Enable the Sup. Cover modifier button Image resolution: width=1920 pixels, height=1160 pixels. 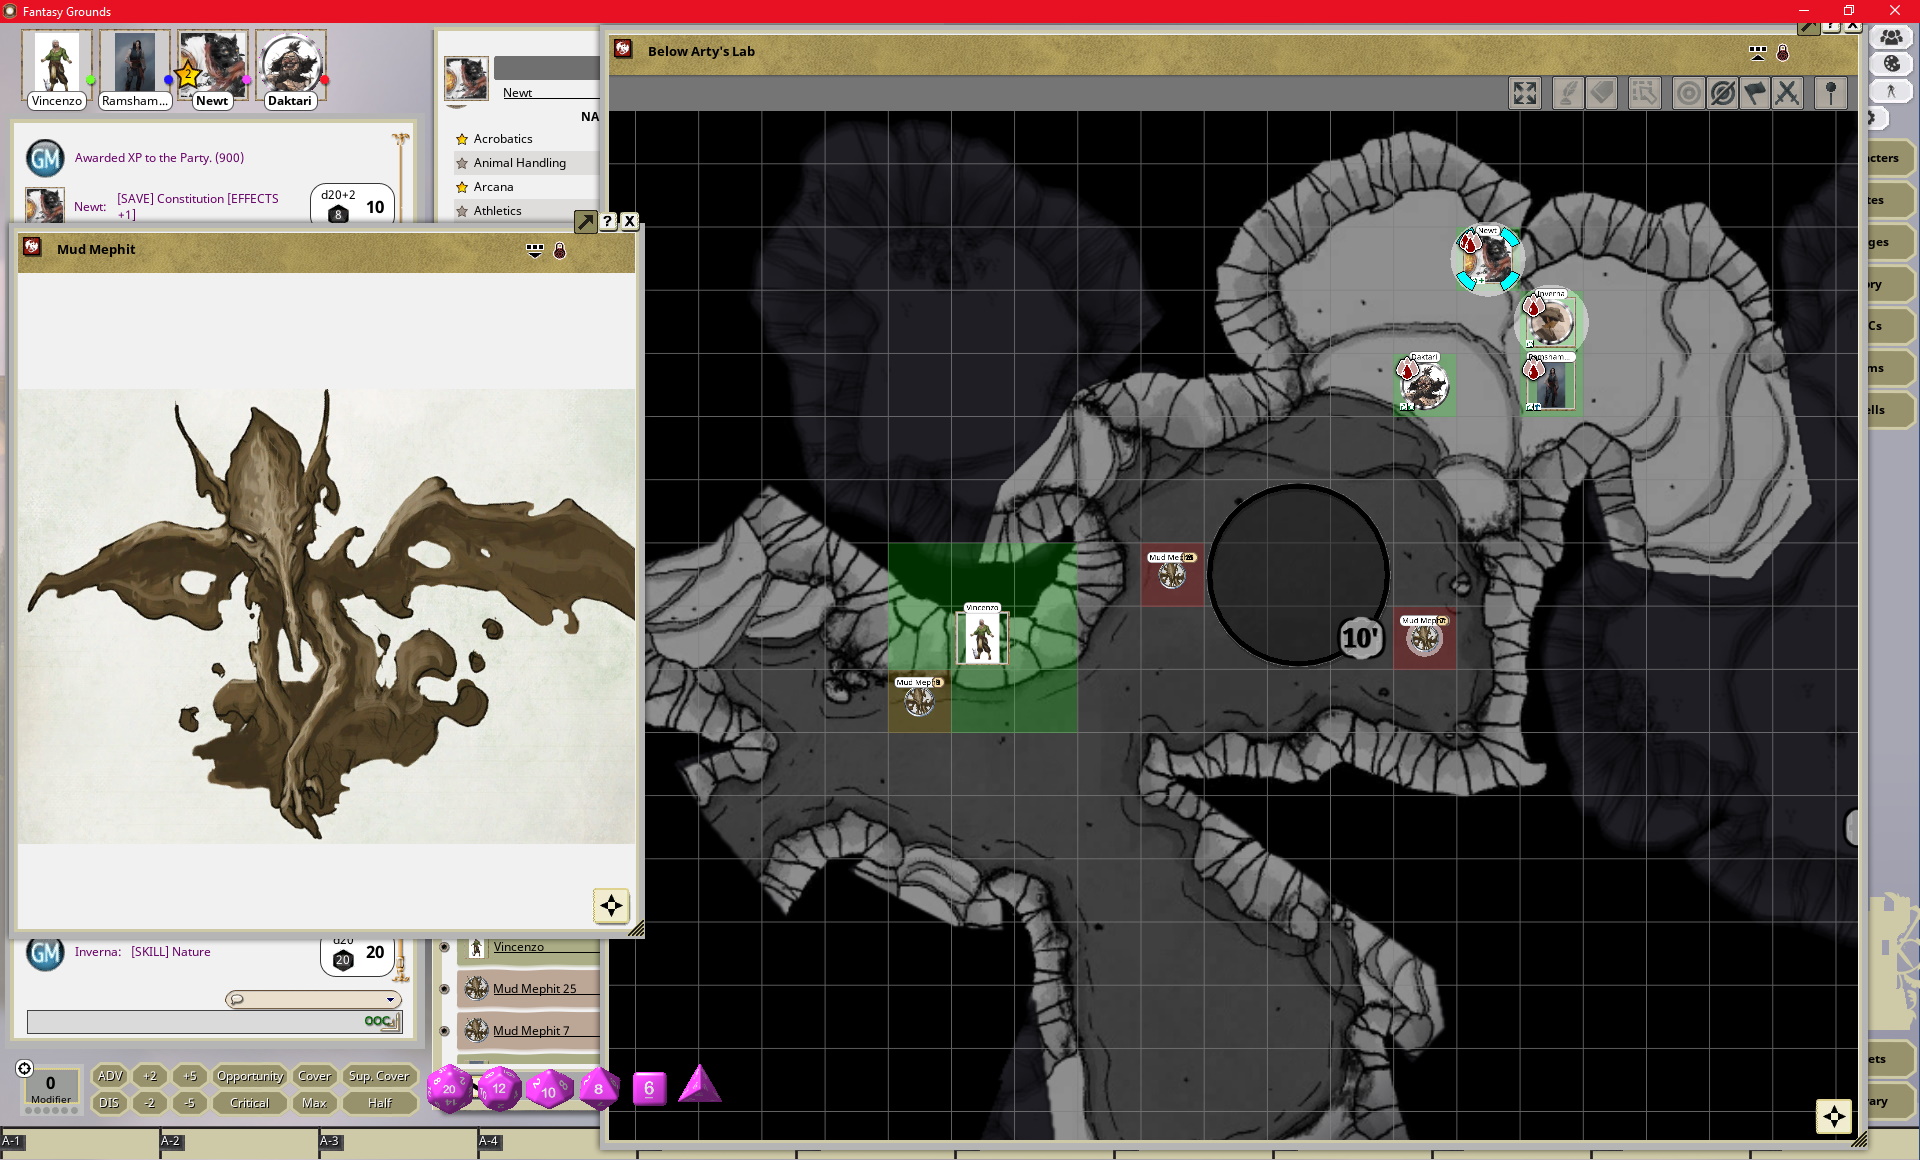click(379, 1076)
